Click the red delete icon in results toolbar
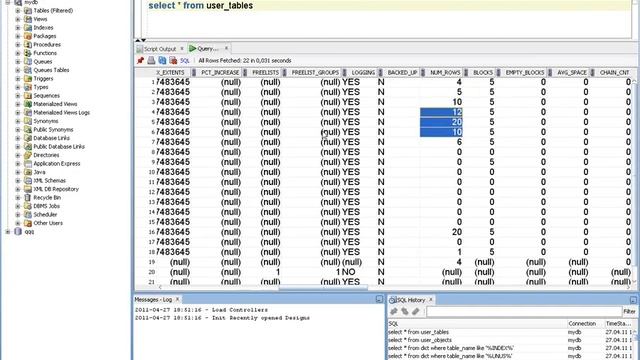This screenshot has width=640, height=360. [x=173, y=60]
